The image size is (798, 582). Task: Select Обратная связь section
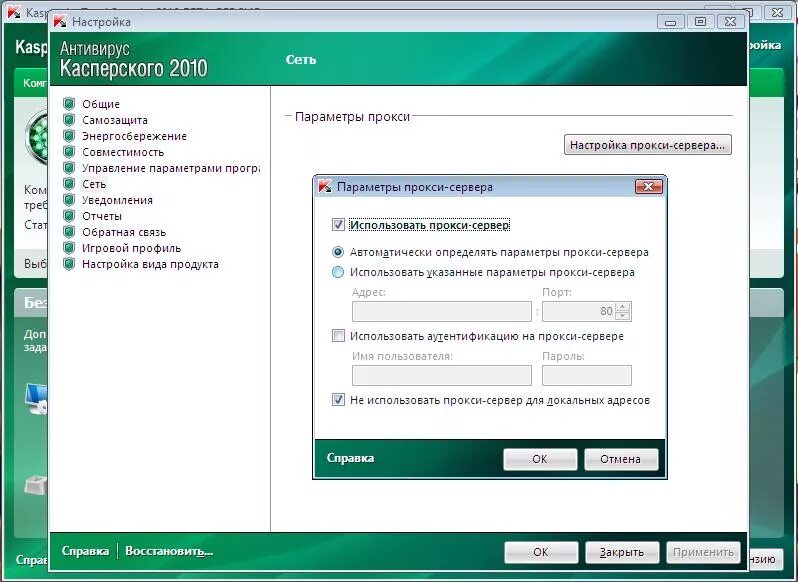pyautogui.click(x=124, y=232)
